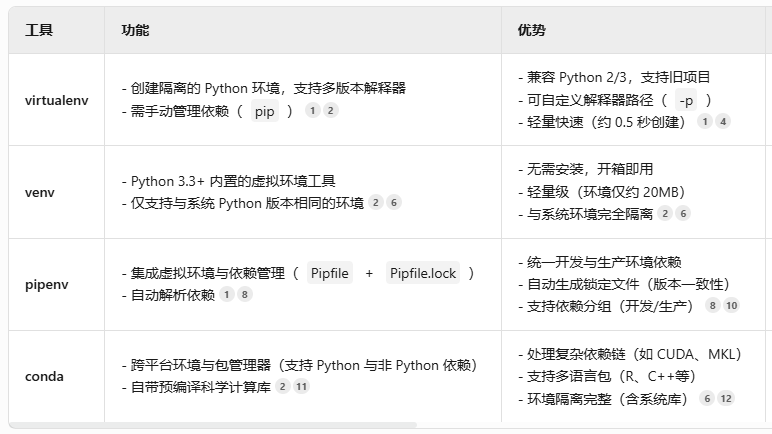The width and height of the screenshot is (772, 434).
Task: Open citation 4 in virtualenv 优势 cell
Action: tap(723, 121)
